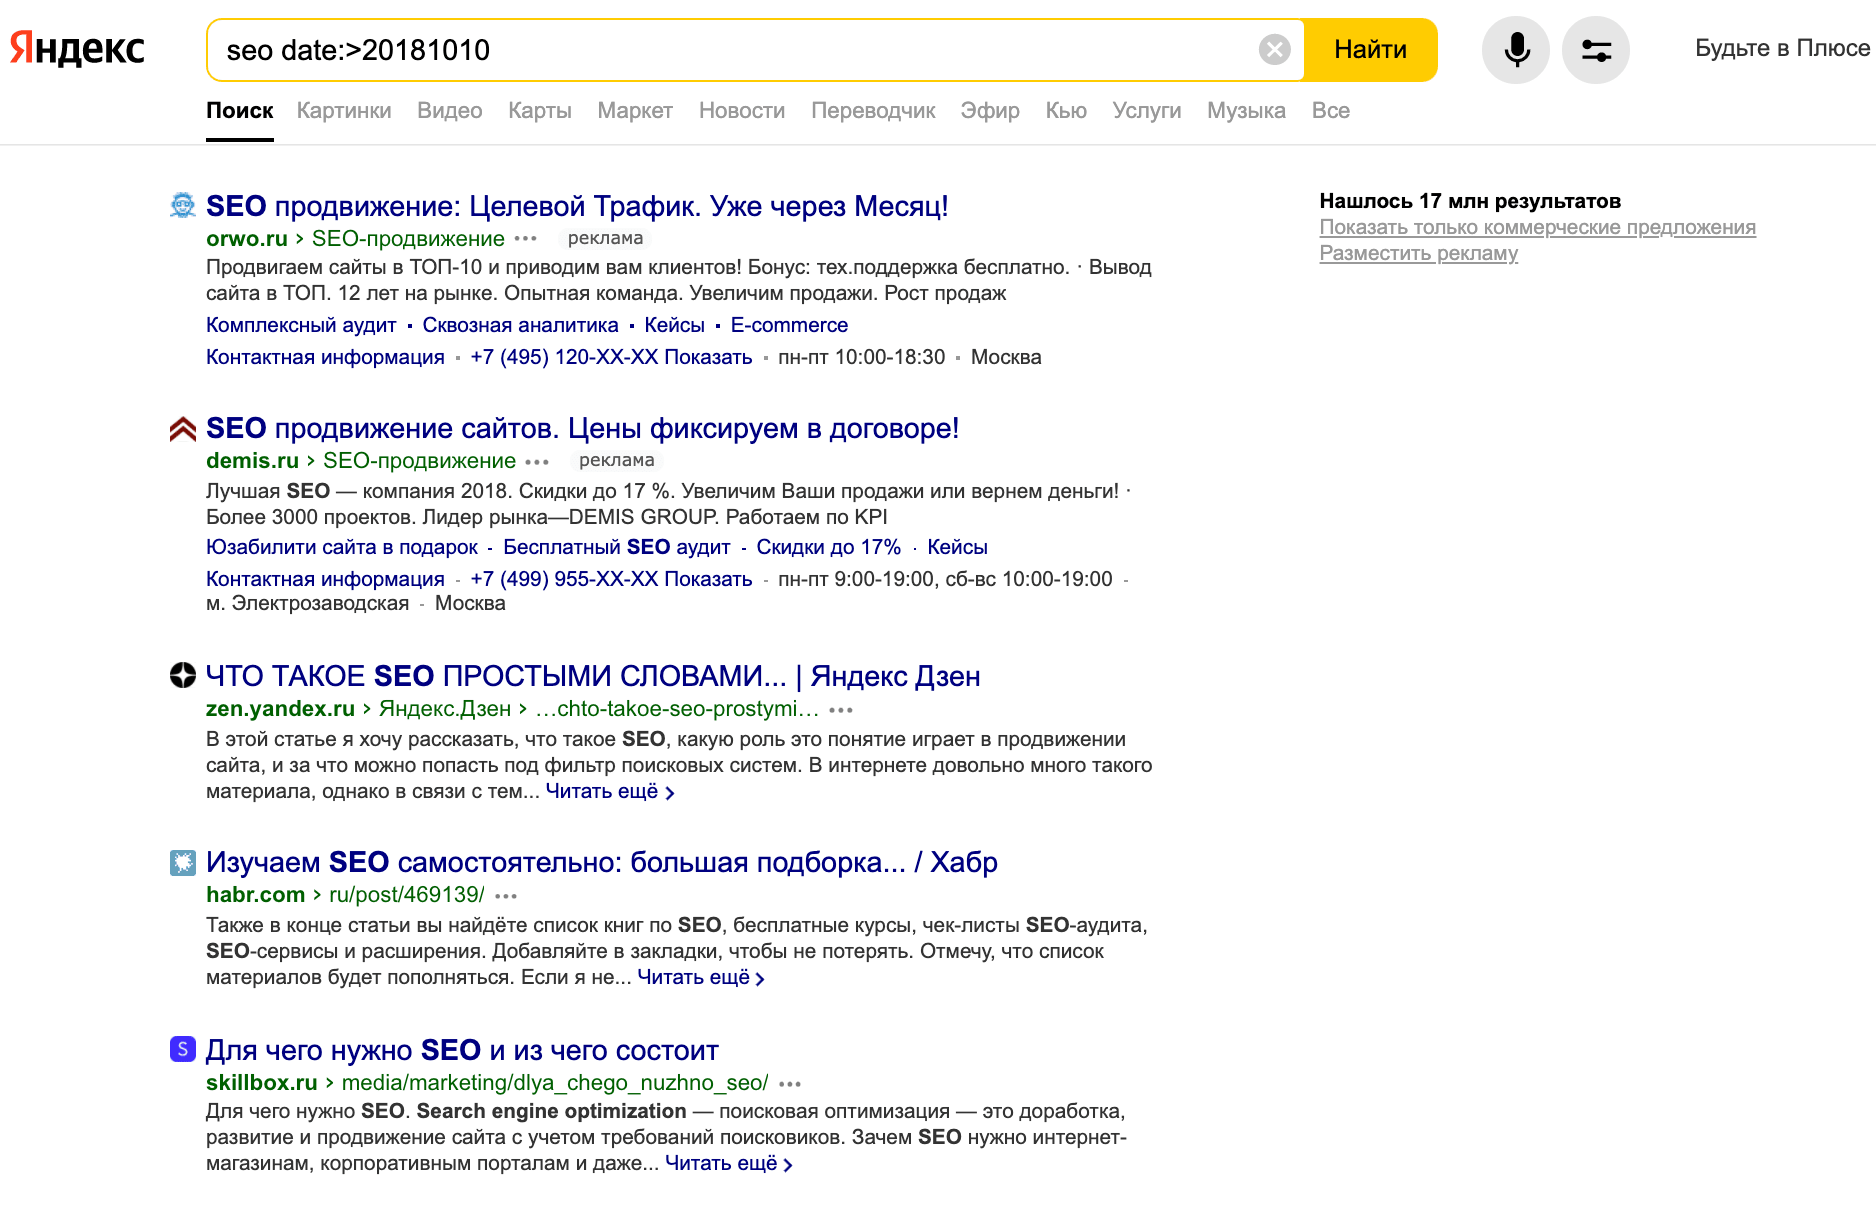
Task: Open three-dot menu for skillbox.ru result
Action: tap(790, 1084)
